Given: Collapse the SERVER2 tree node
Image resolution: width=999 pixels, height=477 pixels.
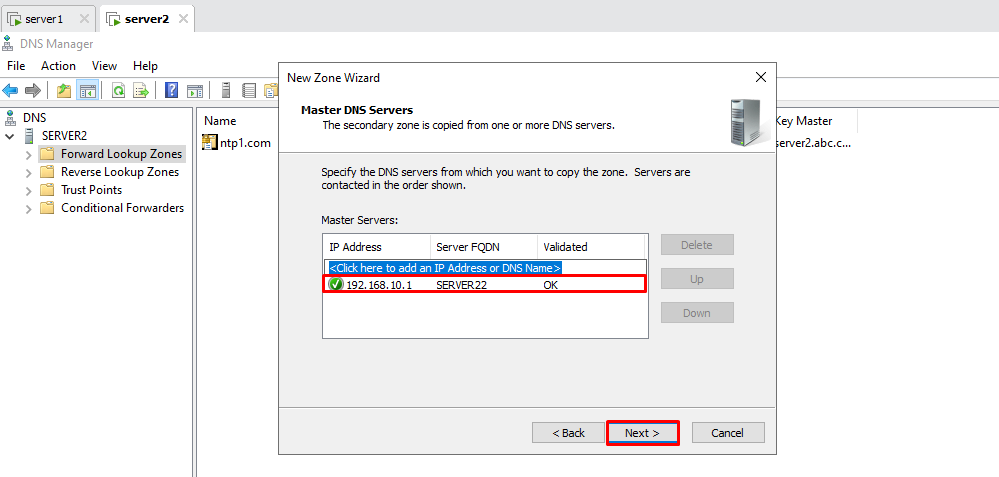Looking at the screenshot, I should tap(10, 136).
